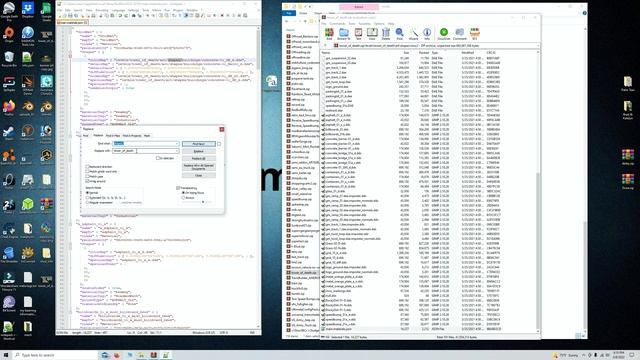Viewport: 640px width, 360px height.
Task: Open the Commands menu in WinRAR
Action: pyautogui.click(x=337, y=23)
